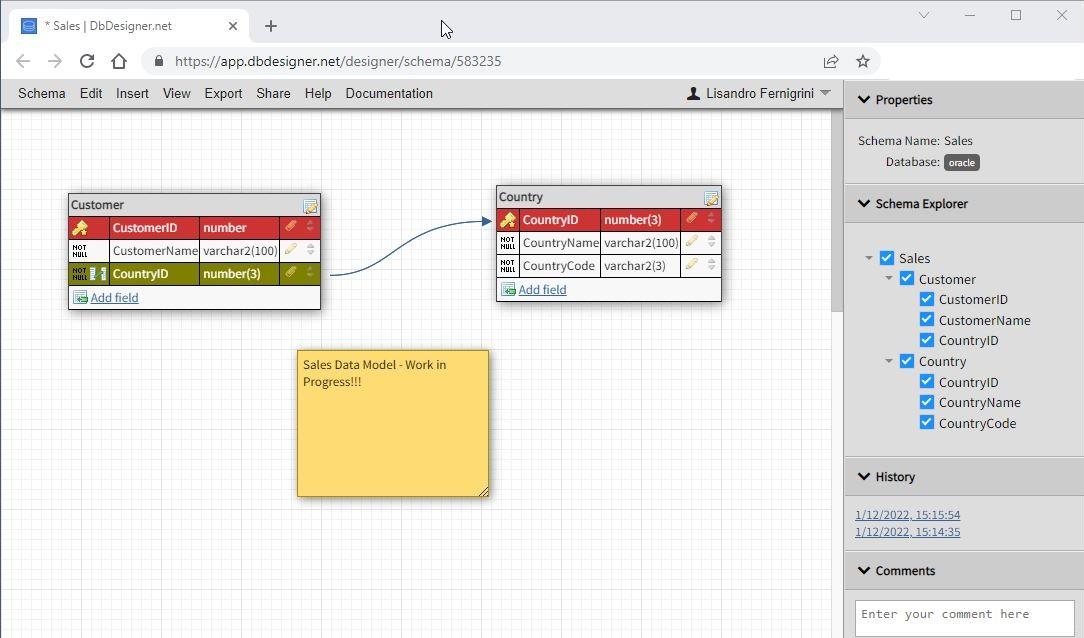Open the Share menu
Viewport: 1084px width, 638px height.
click(273, 93)
